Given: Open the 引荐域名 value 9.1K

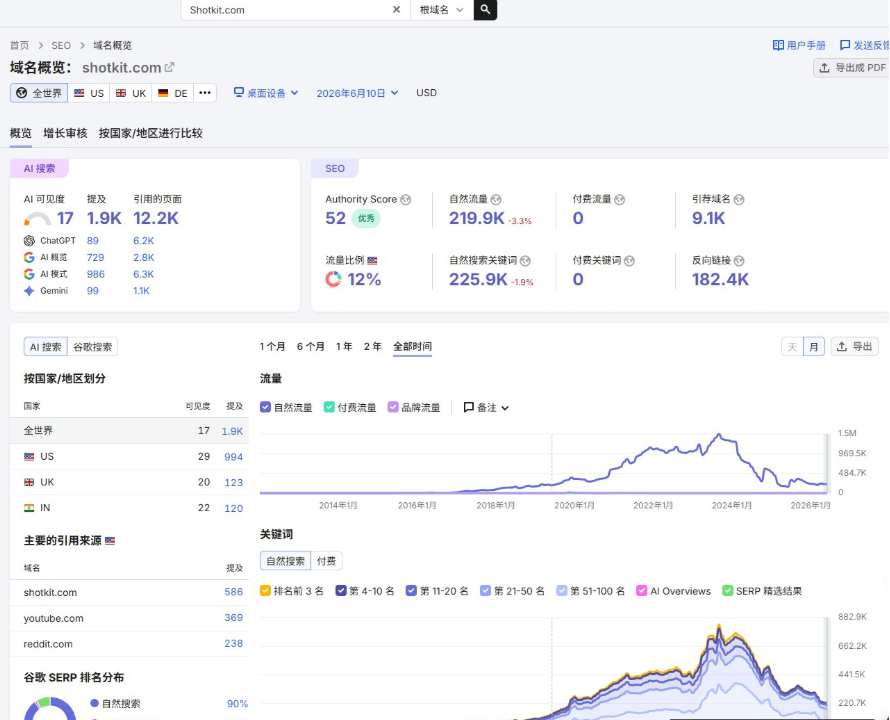Looking at the screenshot, I should [708, 218].
